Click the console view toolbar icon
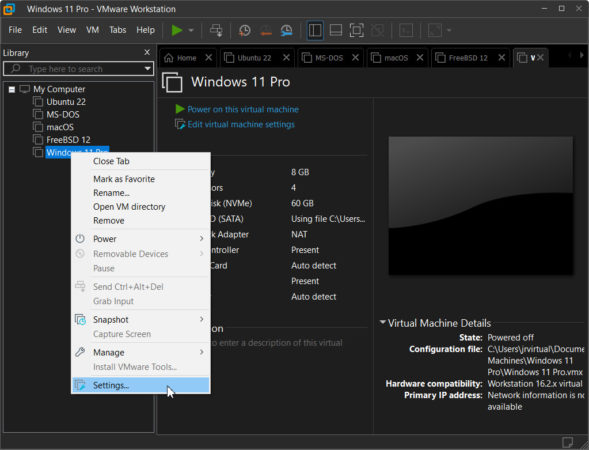The width and height of the screenshot is (589, 450). pos(406,30)
